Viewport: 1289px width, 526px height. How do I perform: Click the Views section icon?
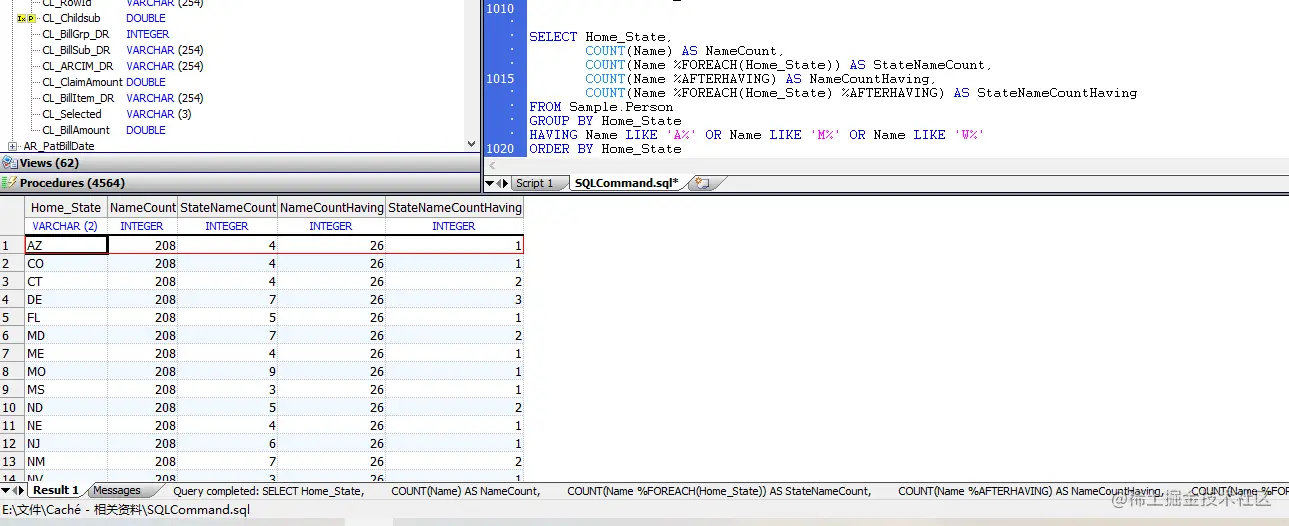[9, 163]
